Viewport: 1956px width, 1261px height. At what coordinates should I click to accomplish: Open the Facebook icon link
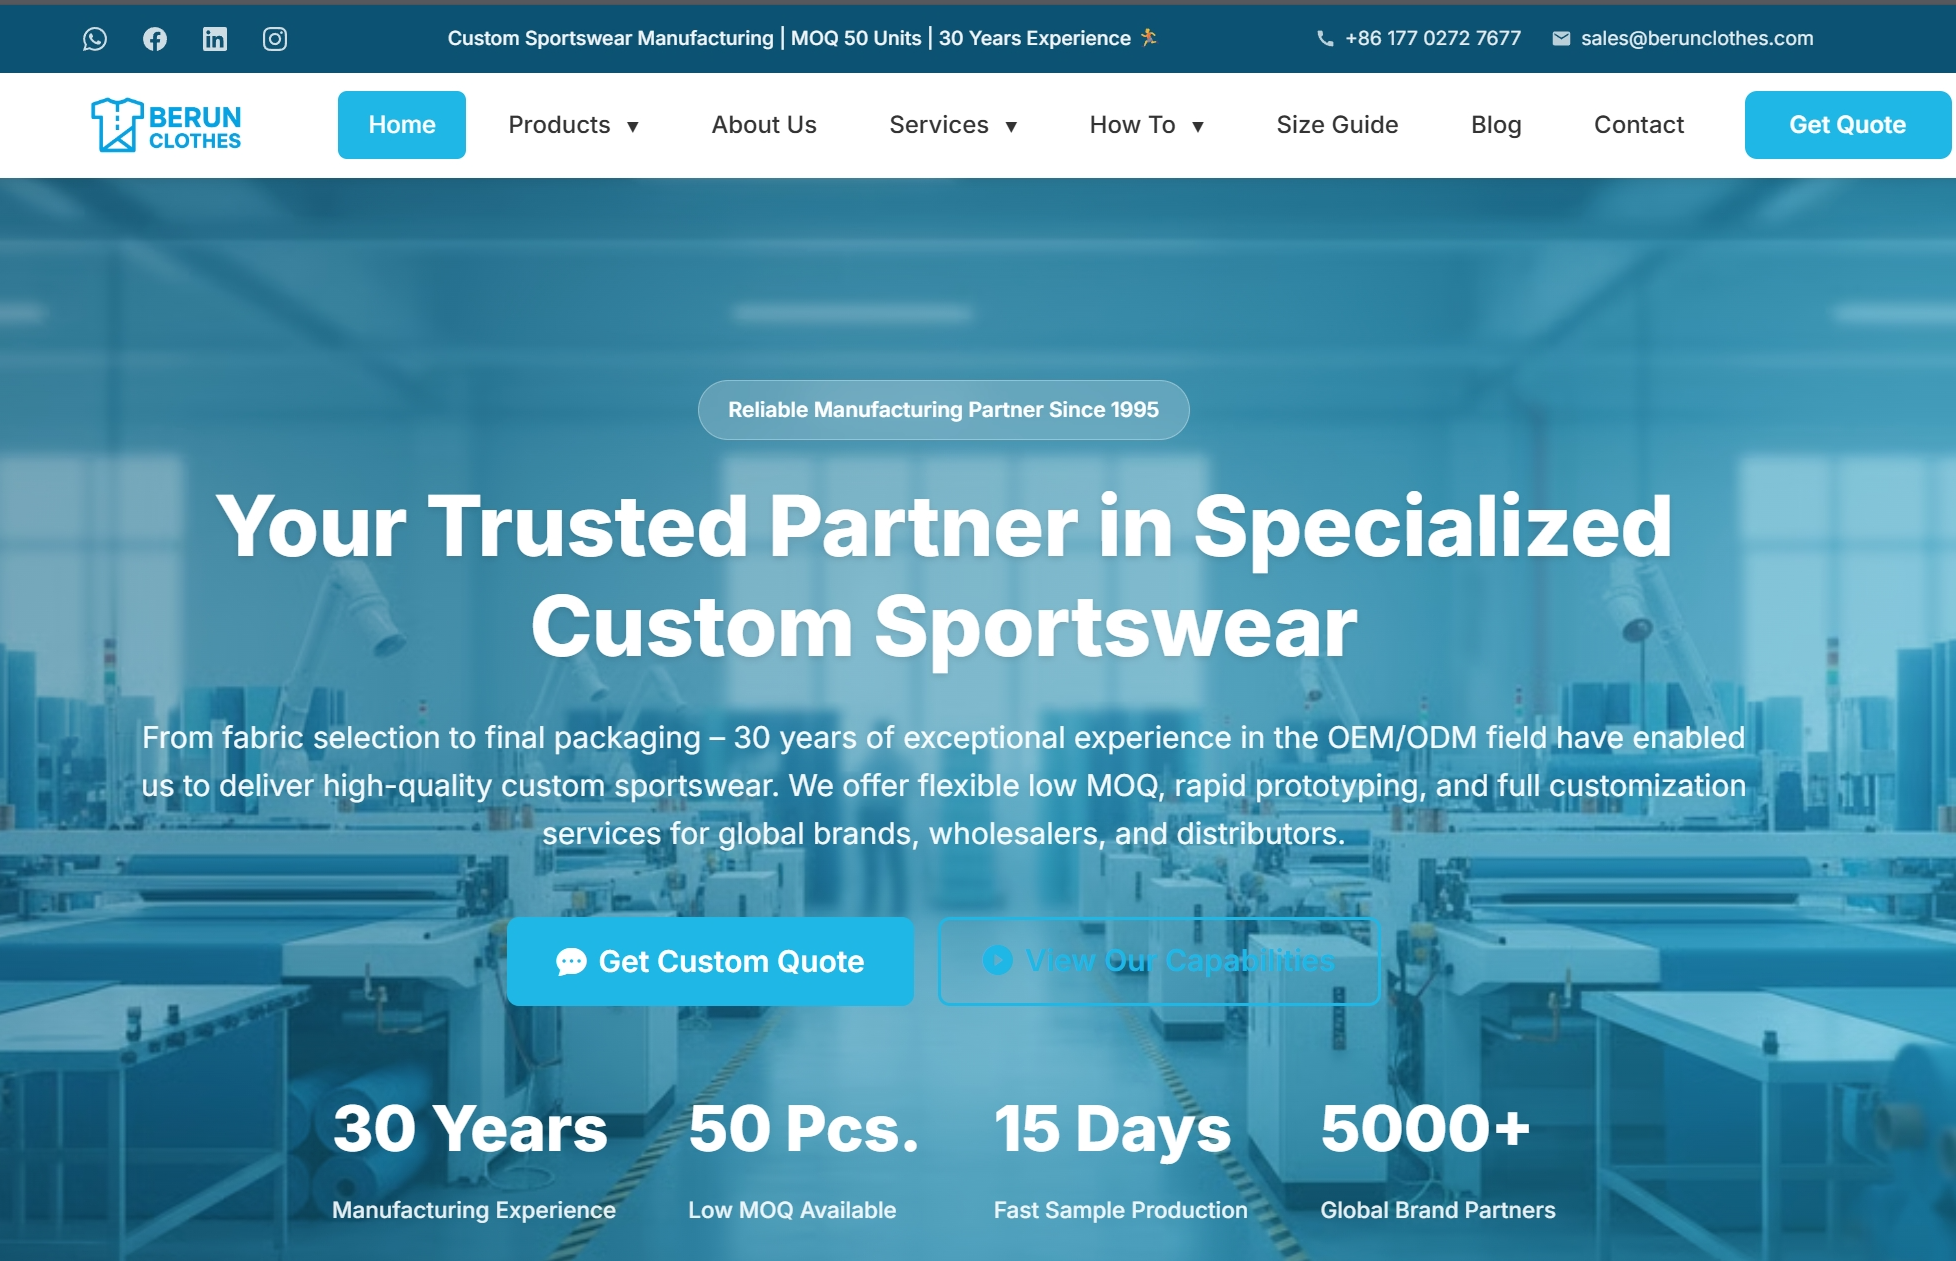tap(155, 39)
